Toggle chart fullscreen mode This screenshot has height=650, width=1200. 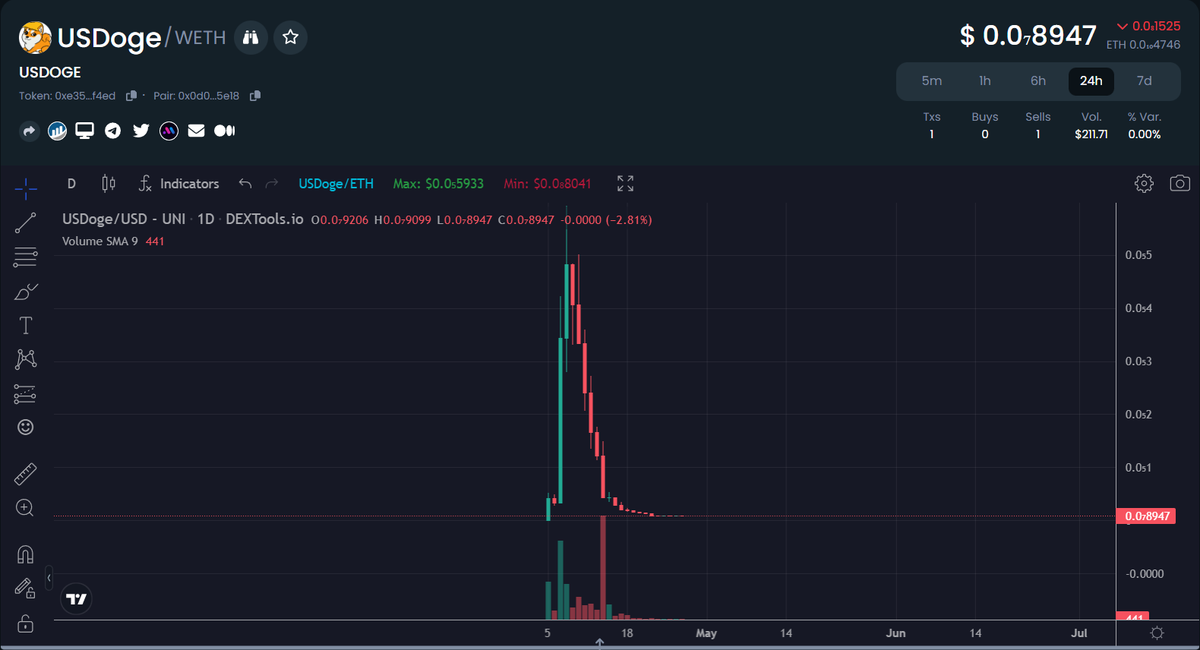(625, 183)
